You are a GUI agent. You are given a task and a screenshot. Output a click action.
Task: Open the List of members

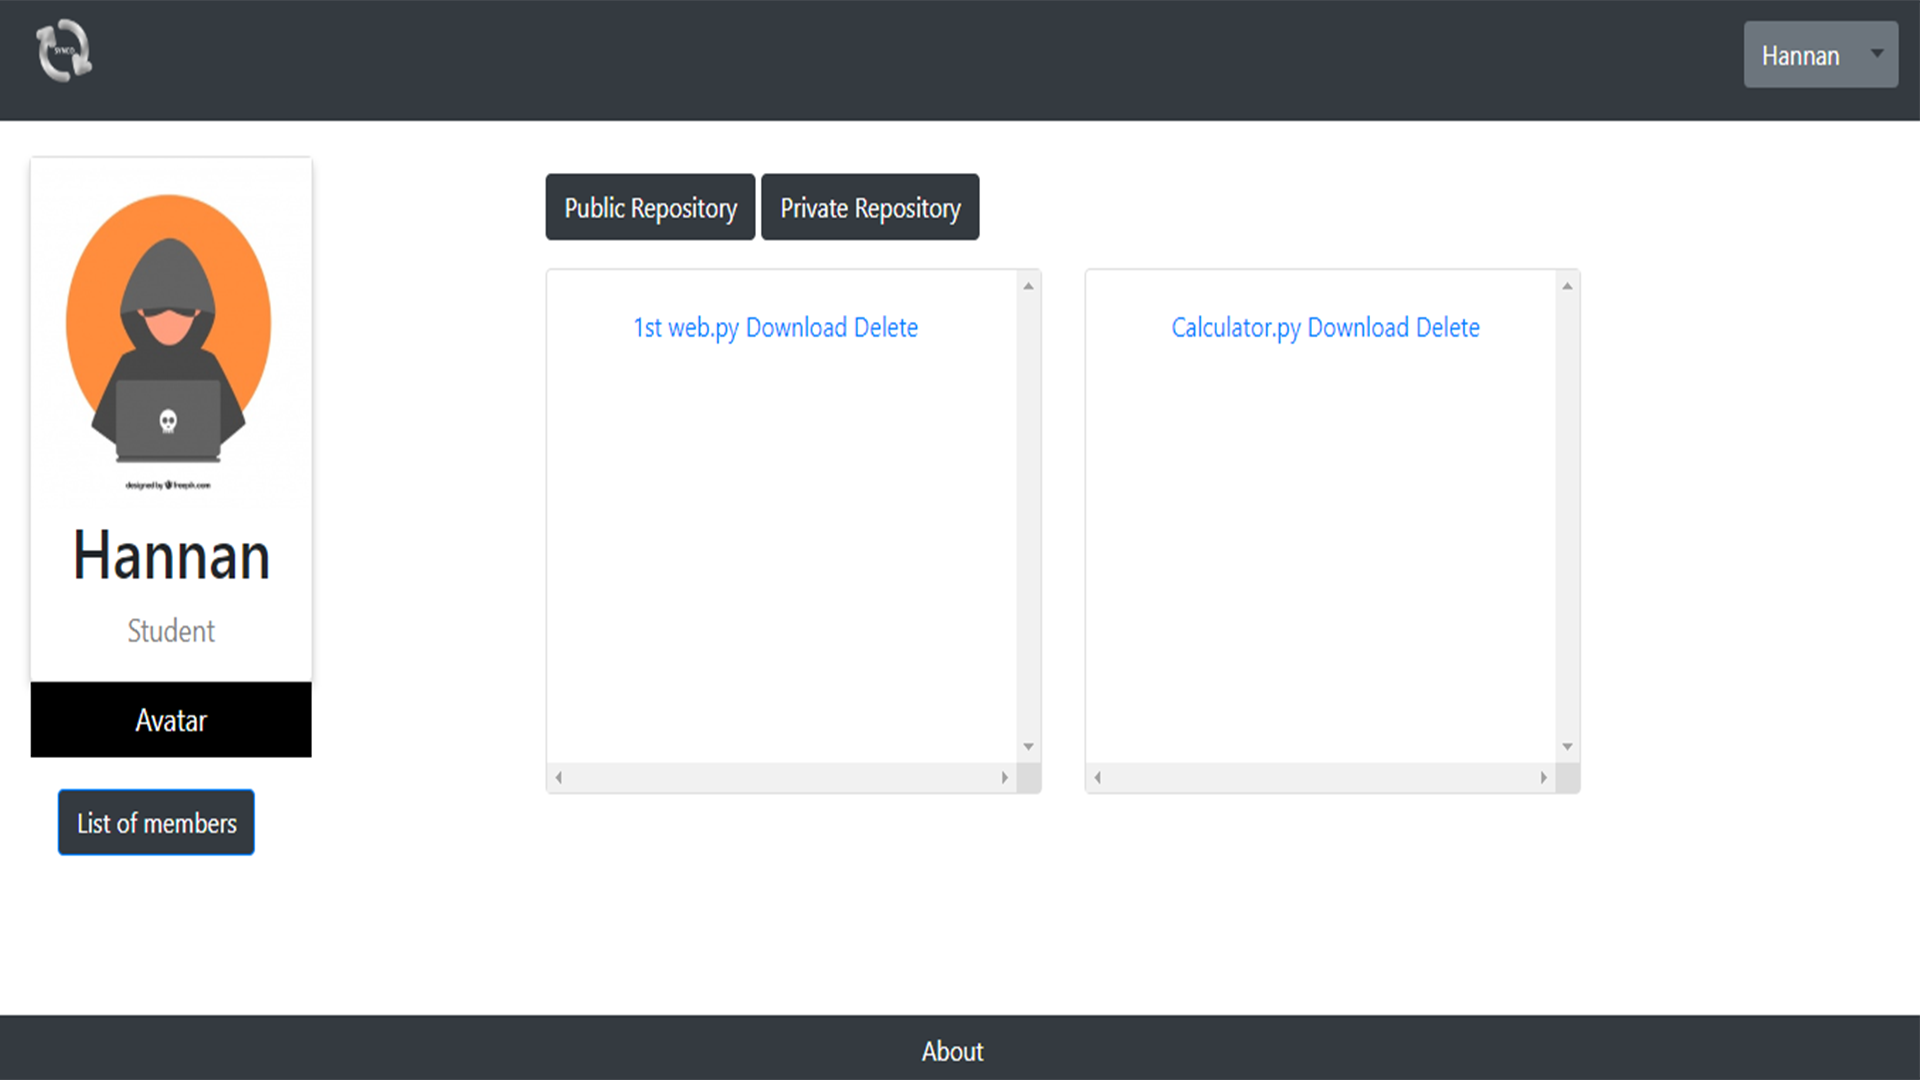(x=156, y=823)
